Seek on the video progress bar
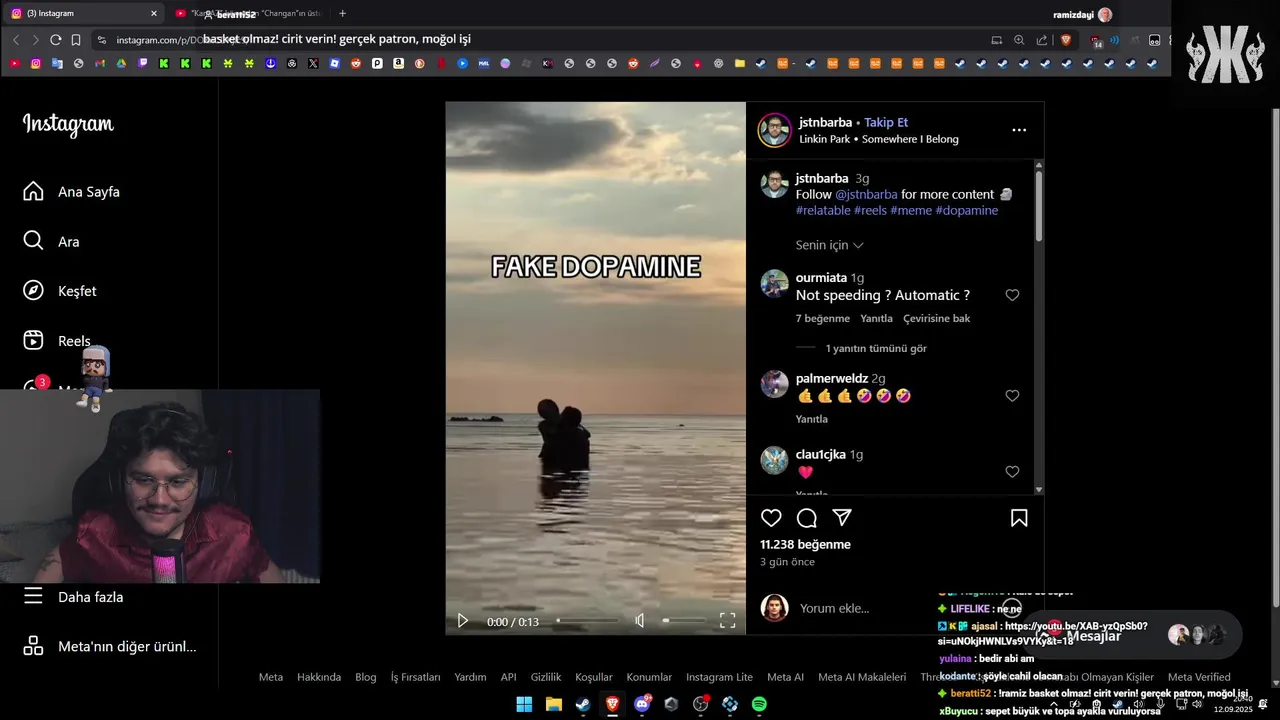Image resolution: width=1280 pixels, height=720 pixels. (587, 621)
